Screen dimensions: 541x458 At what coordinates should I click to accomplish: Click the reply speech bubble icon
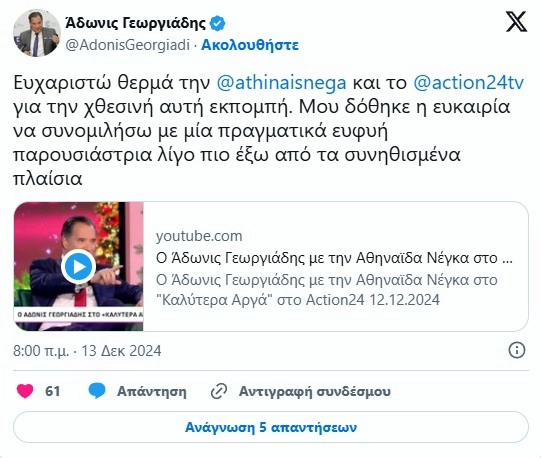tap(97, 391)
